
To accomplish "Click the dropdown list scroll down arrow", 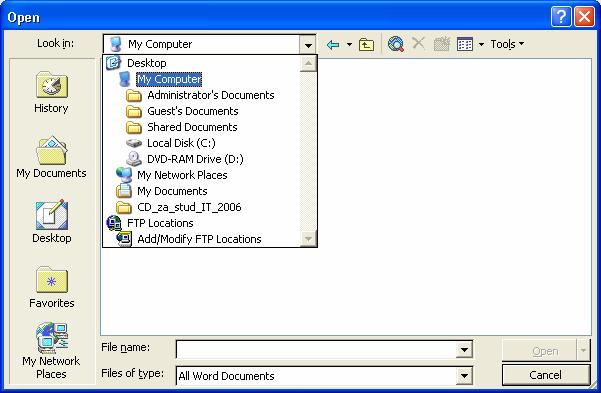I will [308, 238].
